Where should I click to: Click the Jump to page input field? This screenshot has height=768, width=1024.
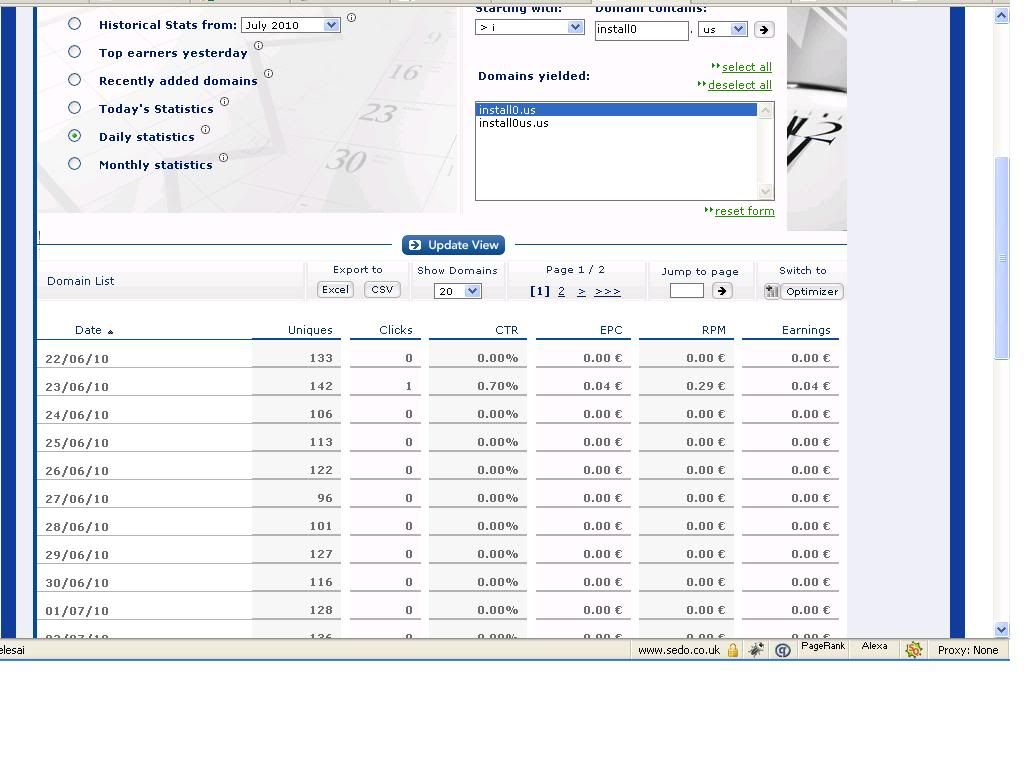click(686, 291)
